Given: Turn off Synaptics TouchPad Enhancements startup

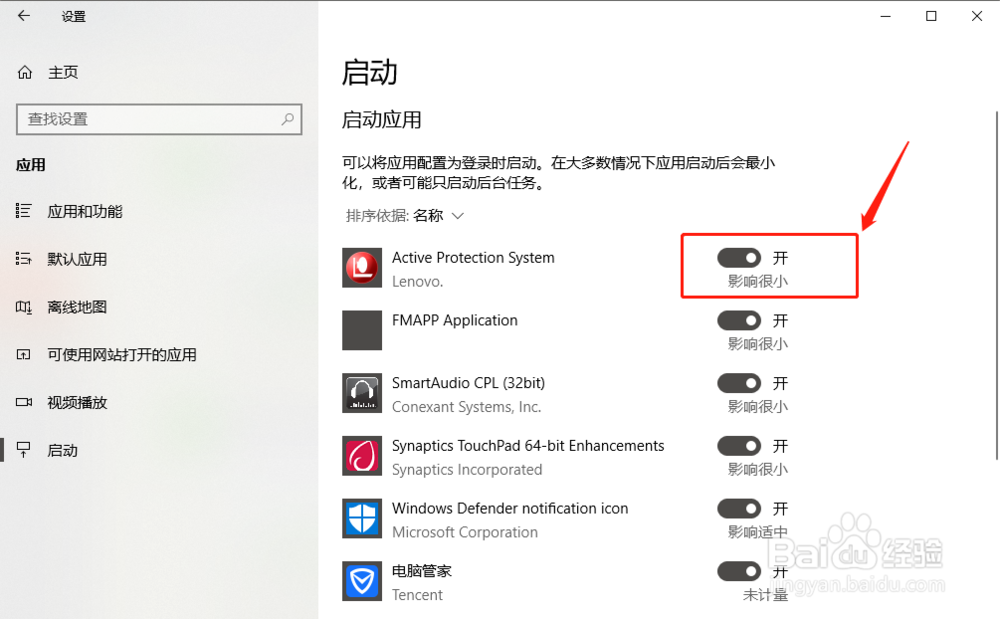Looking at the screenshot, I should 739,445.
